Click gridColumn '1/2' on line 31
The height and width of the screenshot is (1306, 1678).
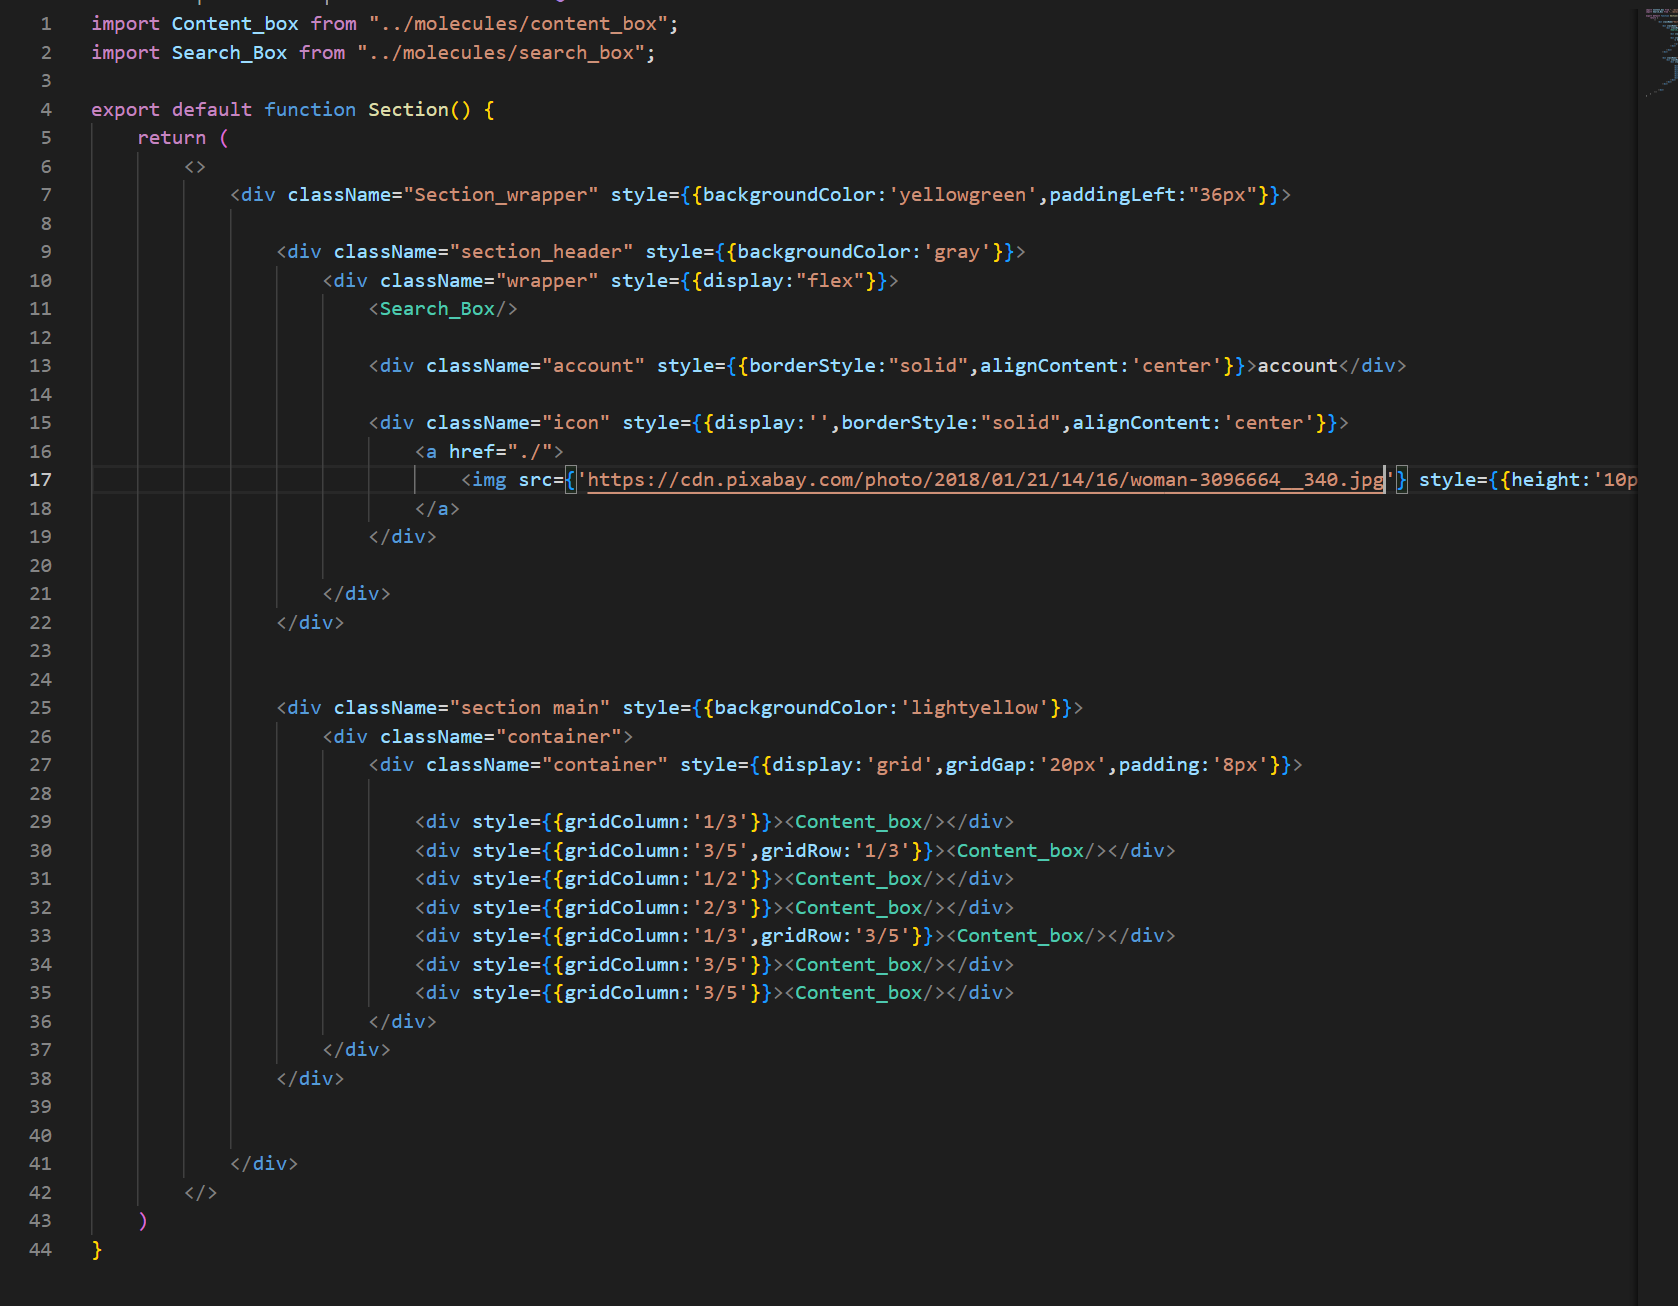pyautogui.click(x=720, y=879)
